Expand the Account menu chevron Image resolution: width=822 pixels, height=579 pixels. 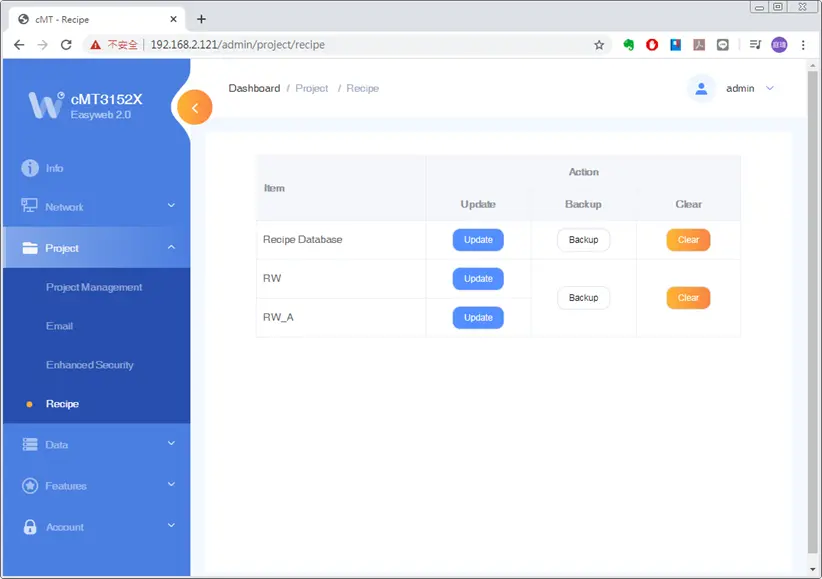click(171, 525)
